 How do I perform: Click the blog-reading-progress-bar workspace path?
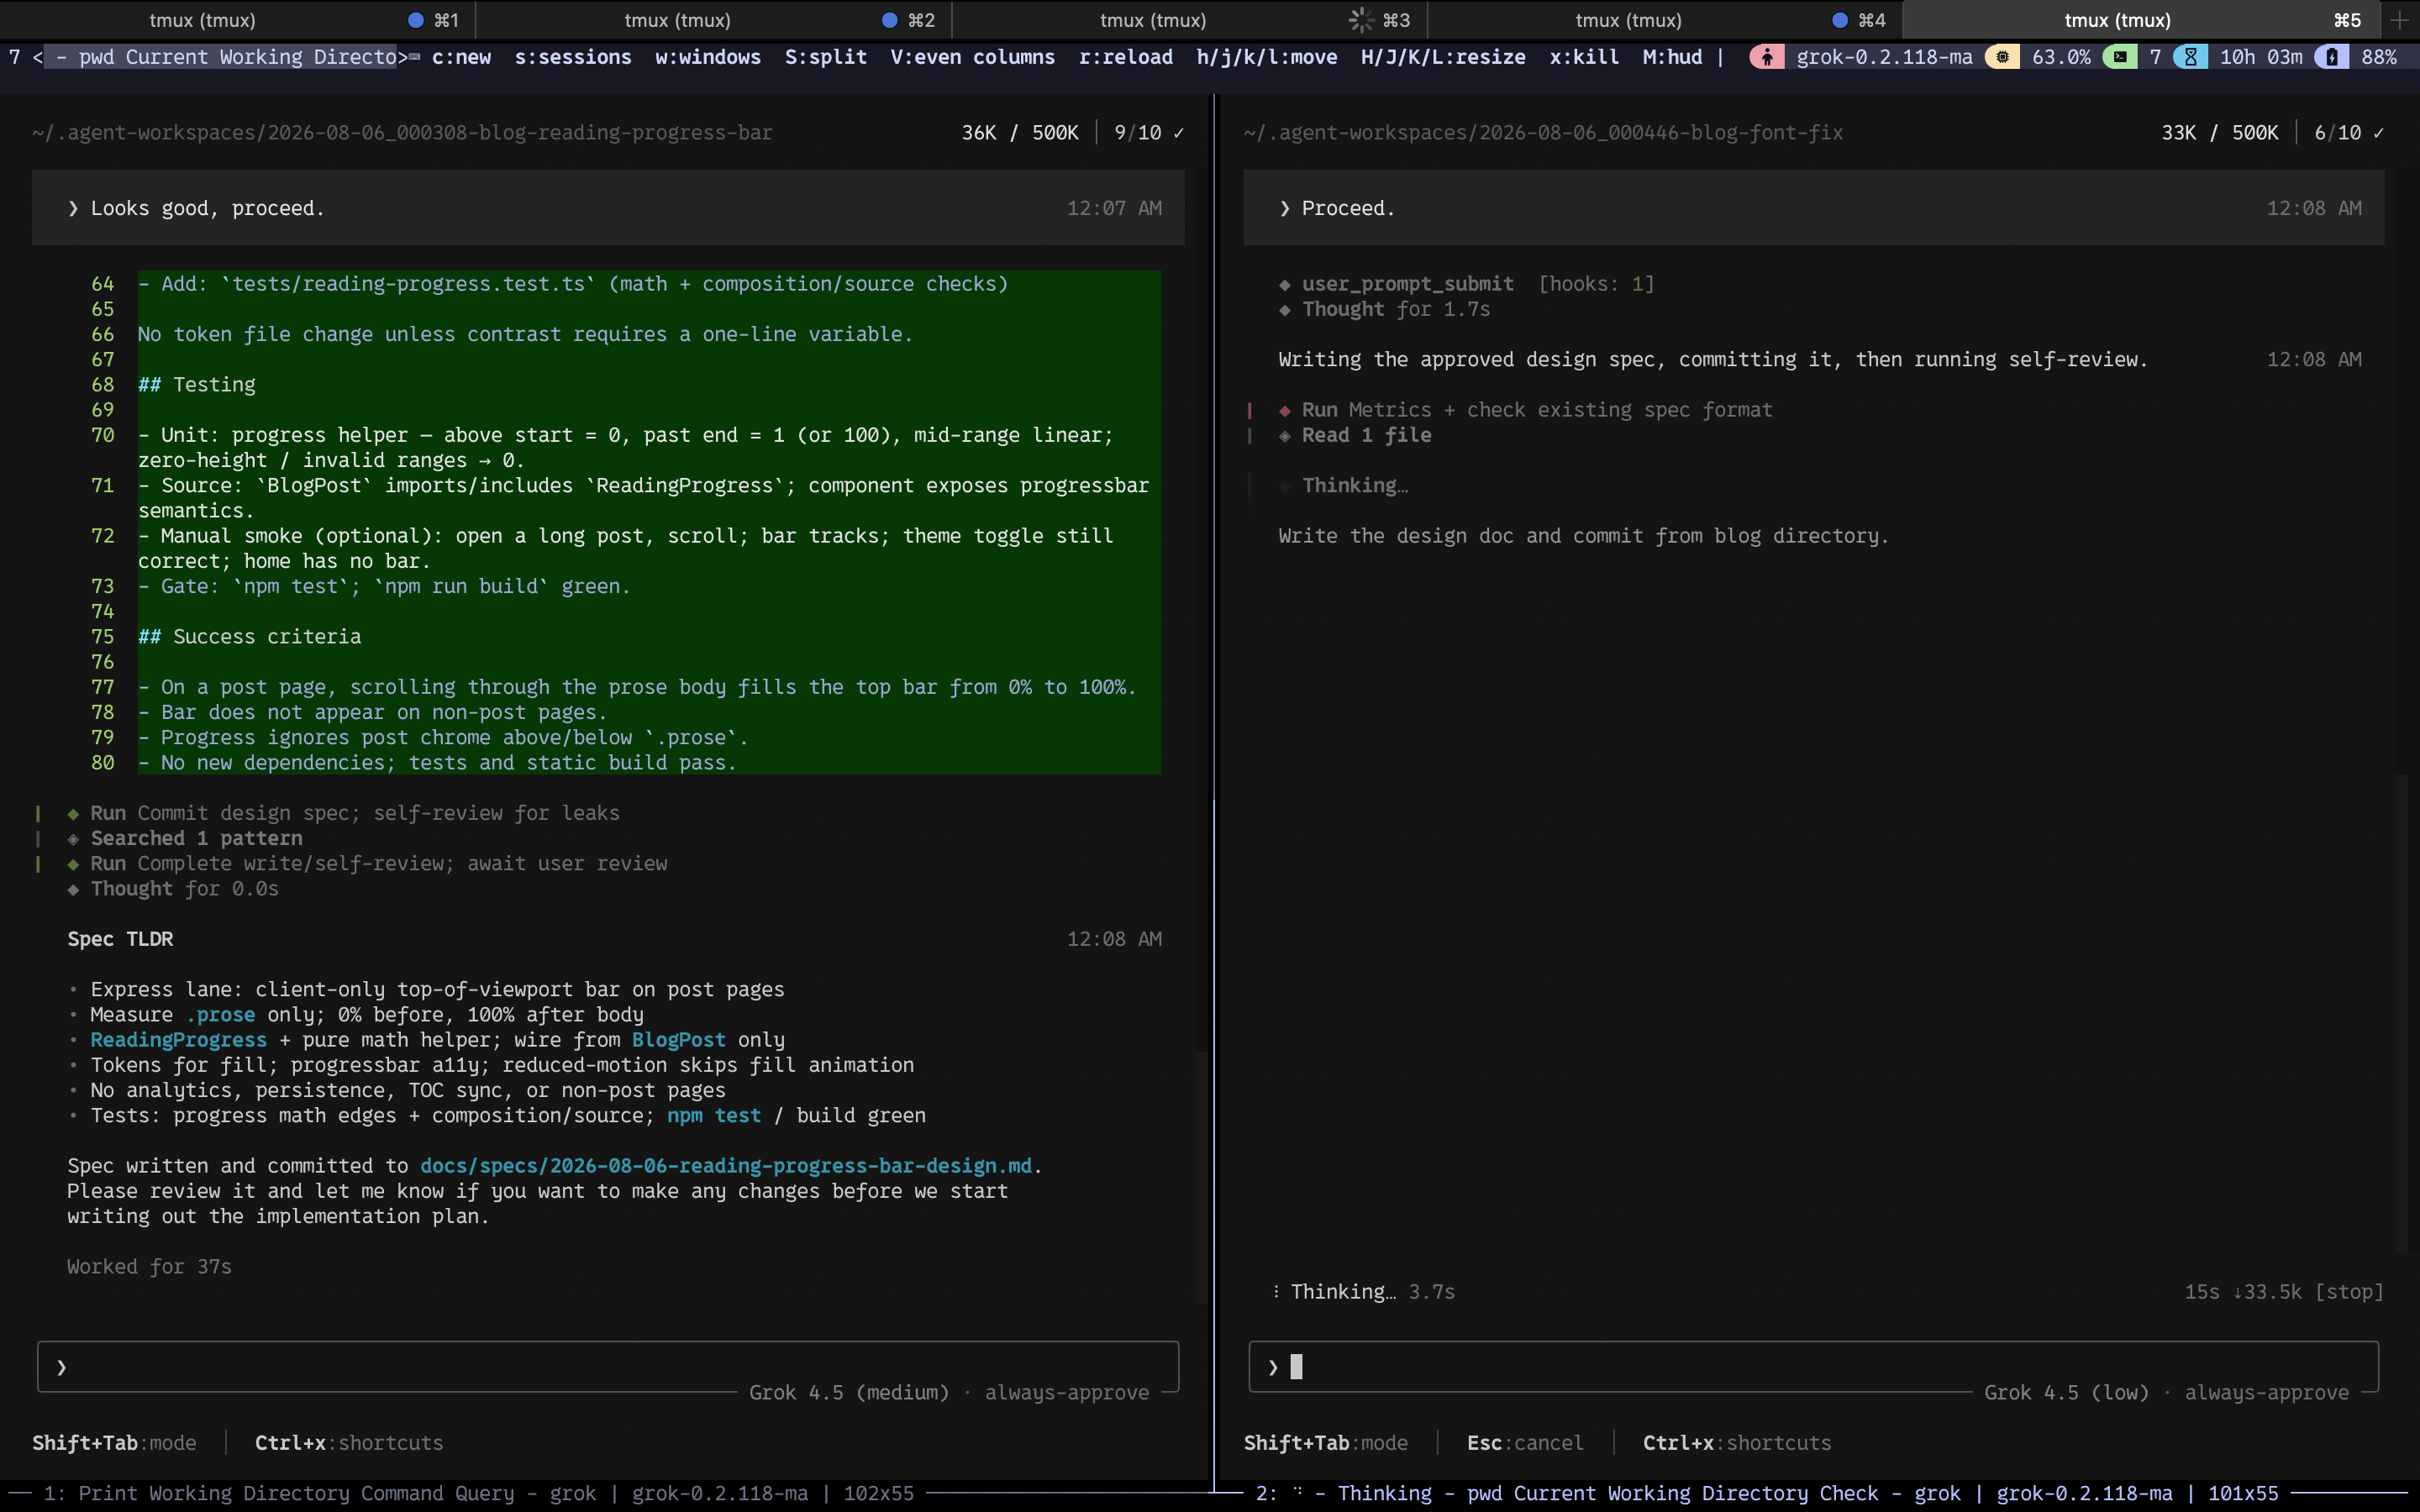point(402,133)
